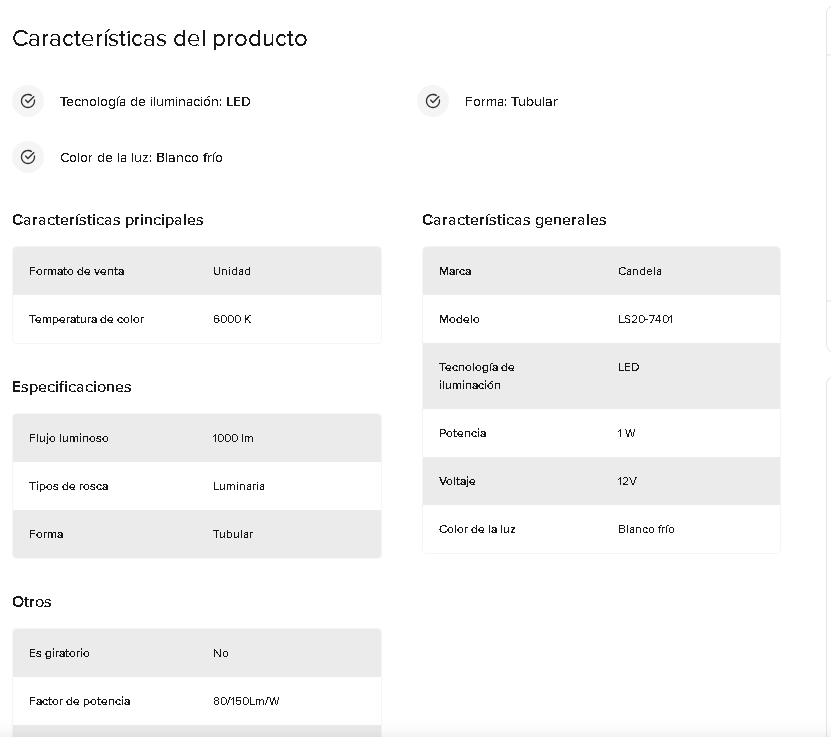Click the checkmark icon beside Tecnología de iluminación
This screenshot has height=737, width=831.
(28, 101)
